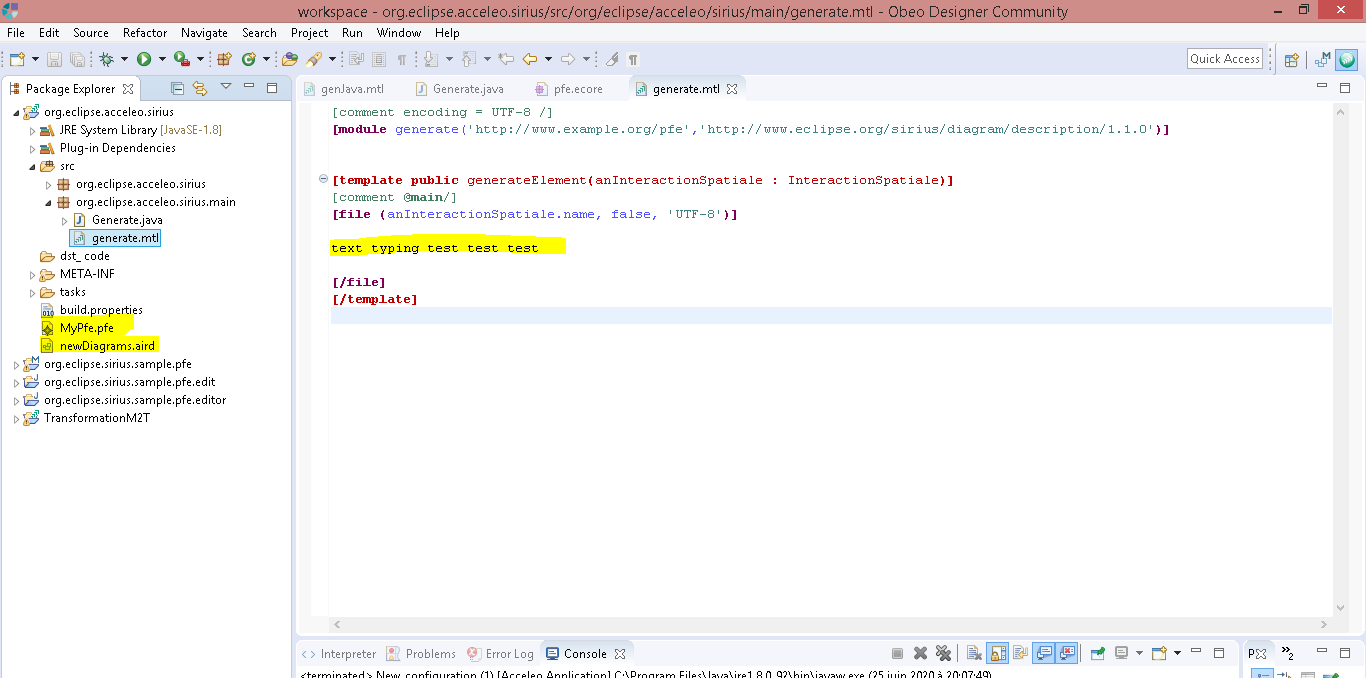1366x678 pixels.
Task: Click the Previous Annotation icon
Action: [x=468, y=59]
